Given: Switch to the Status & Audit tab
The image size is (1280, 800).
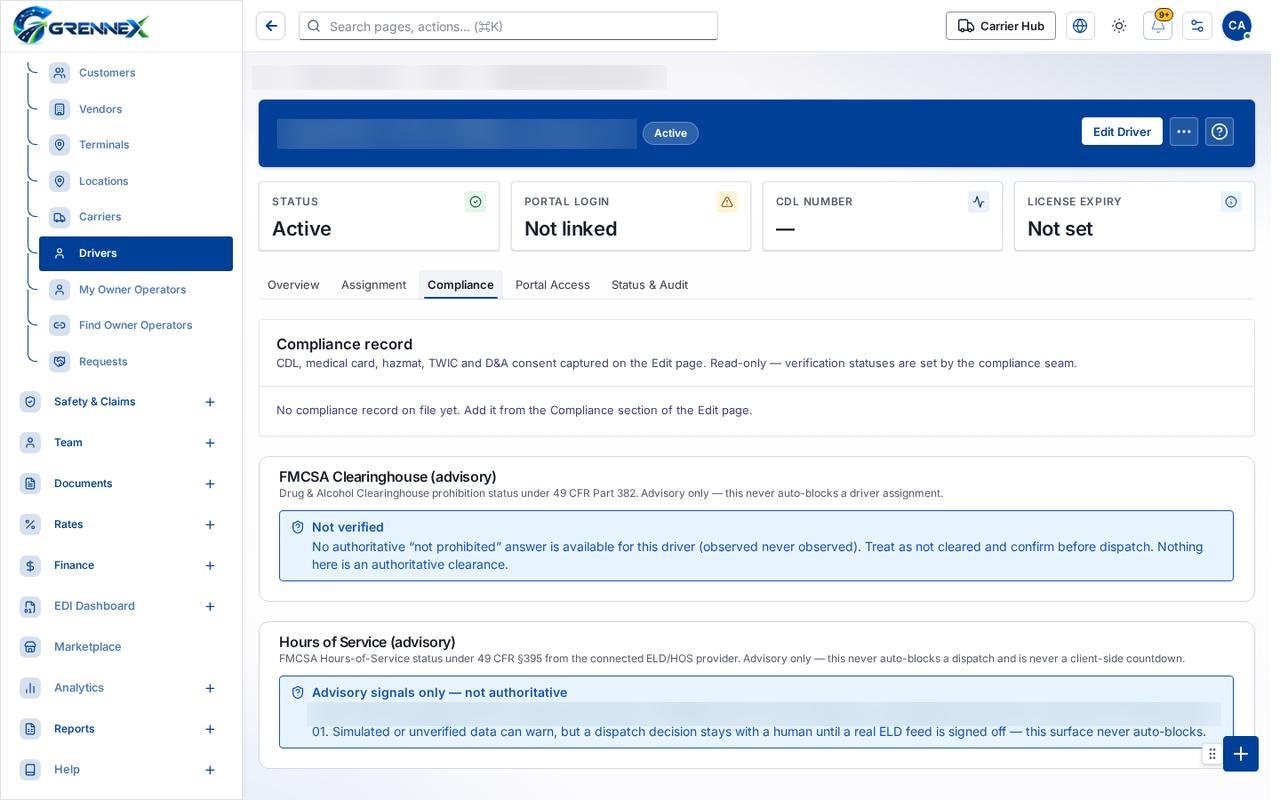Looking at the screenshot, I should pyautogui.click(x=649, y=285).
